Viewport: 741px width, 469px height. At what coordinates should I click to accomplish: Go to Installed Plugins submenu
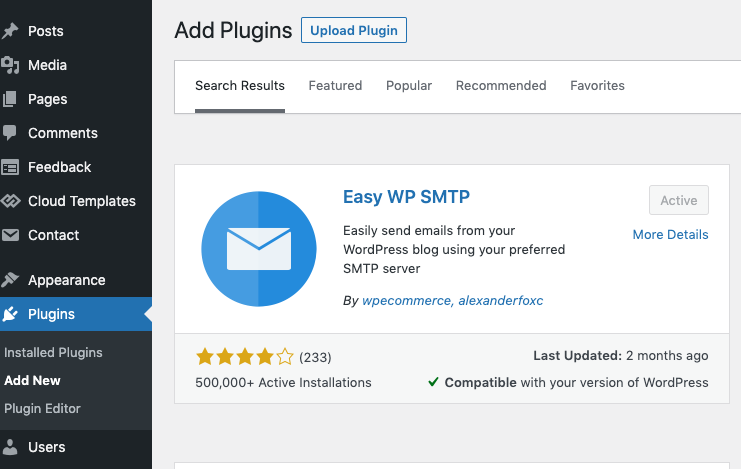coord(53,353)
